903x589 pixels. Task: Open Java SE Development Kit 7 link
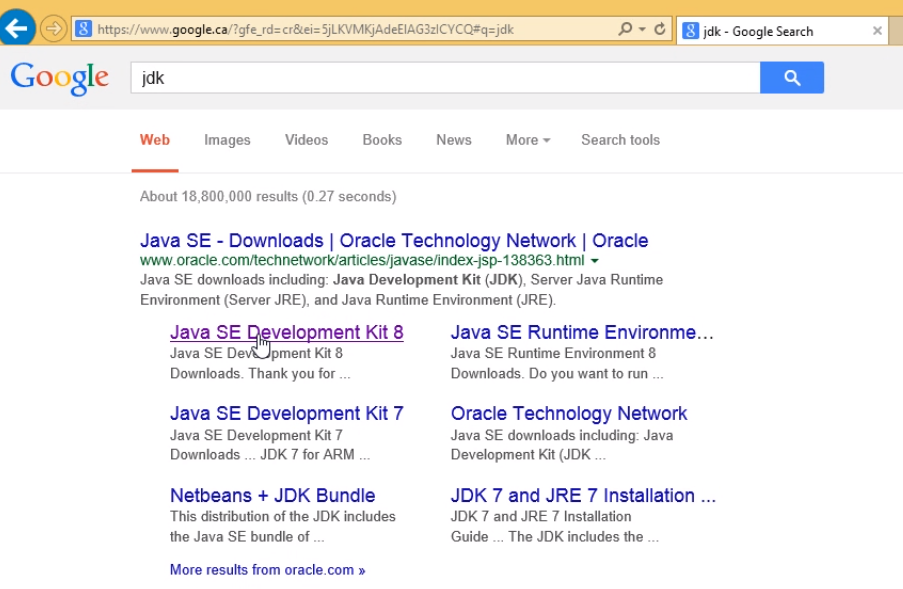[286, 413]
